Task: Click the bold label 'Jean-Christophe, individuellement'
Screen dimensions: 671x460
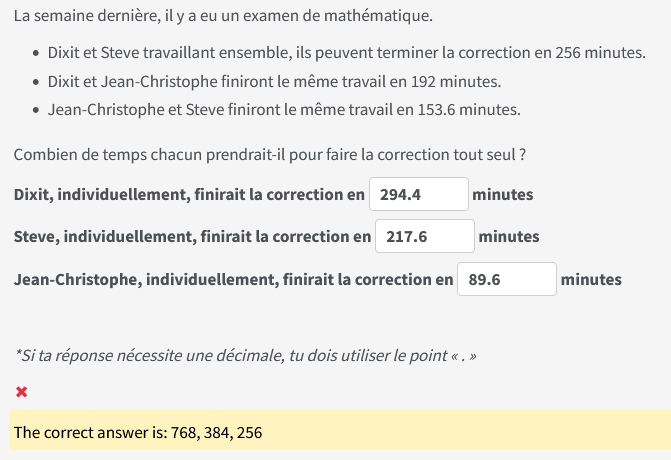Action: (x=233, y=279)
